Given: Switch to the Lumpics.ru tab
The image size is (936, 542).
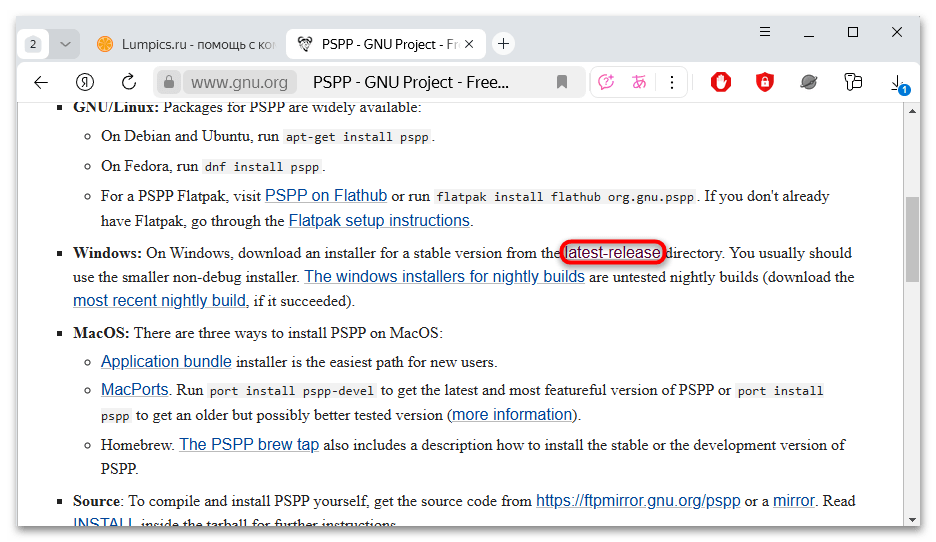Looking at the screenshot, I should 185,44.
